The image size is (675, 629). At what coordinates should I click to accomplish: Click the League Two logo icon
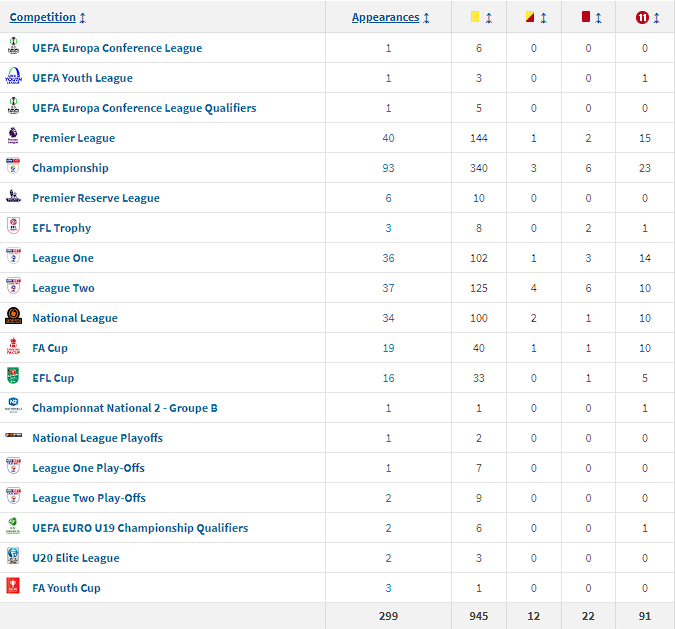(13, 285)
